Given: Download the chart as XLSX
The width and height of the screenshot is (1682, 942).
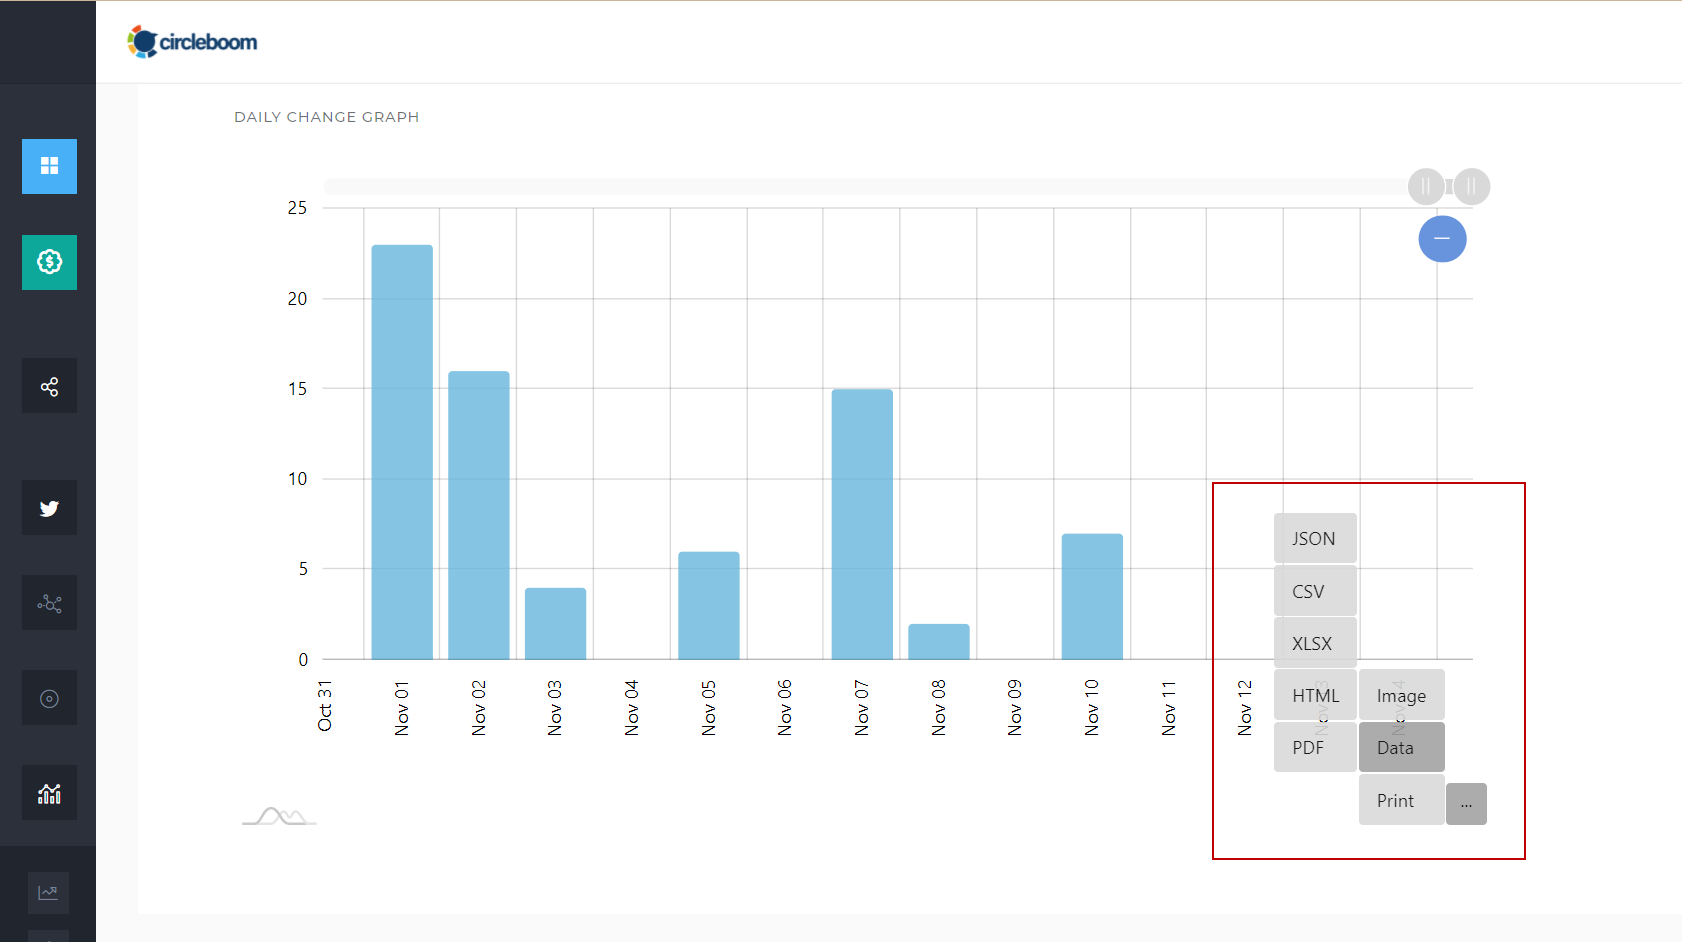Looking at the screenshot, I should pos(1314,642).
